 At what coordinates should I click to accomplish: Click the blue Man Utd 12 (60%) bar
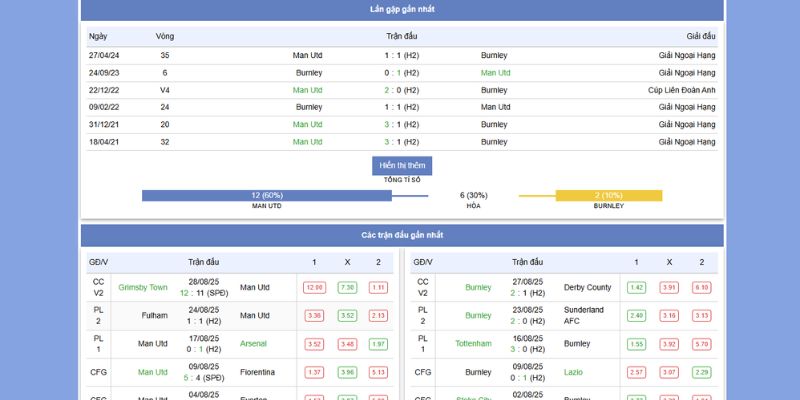coord(266,195)
